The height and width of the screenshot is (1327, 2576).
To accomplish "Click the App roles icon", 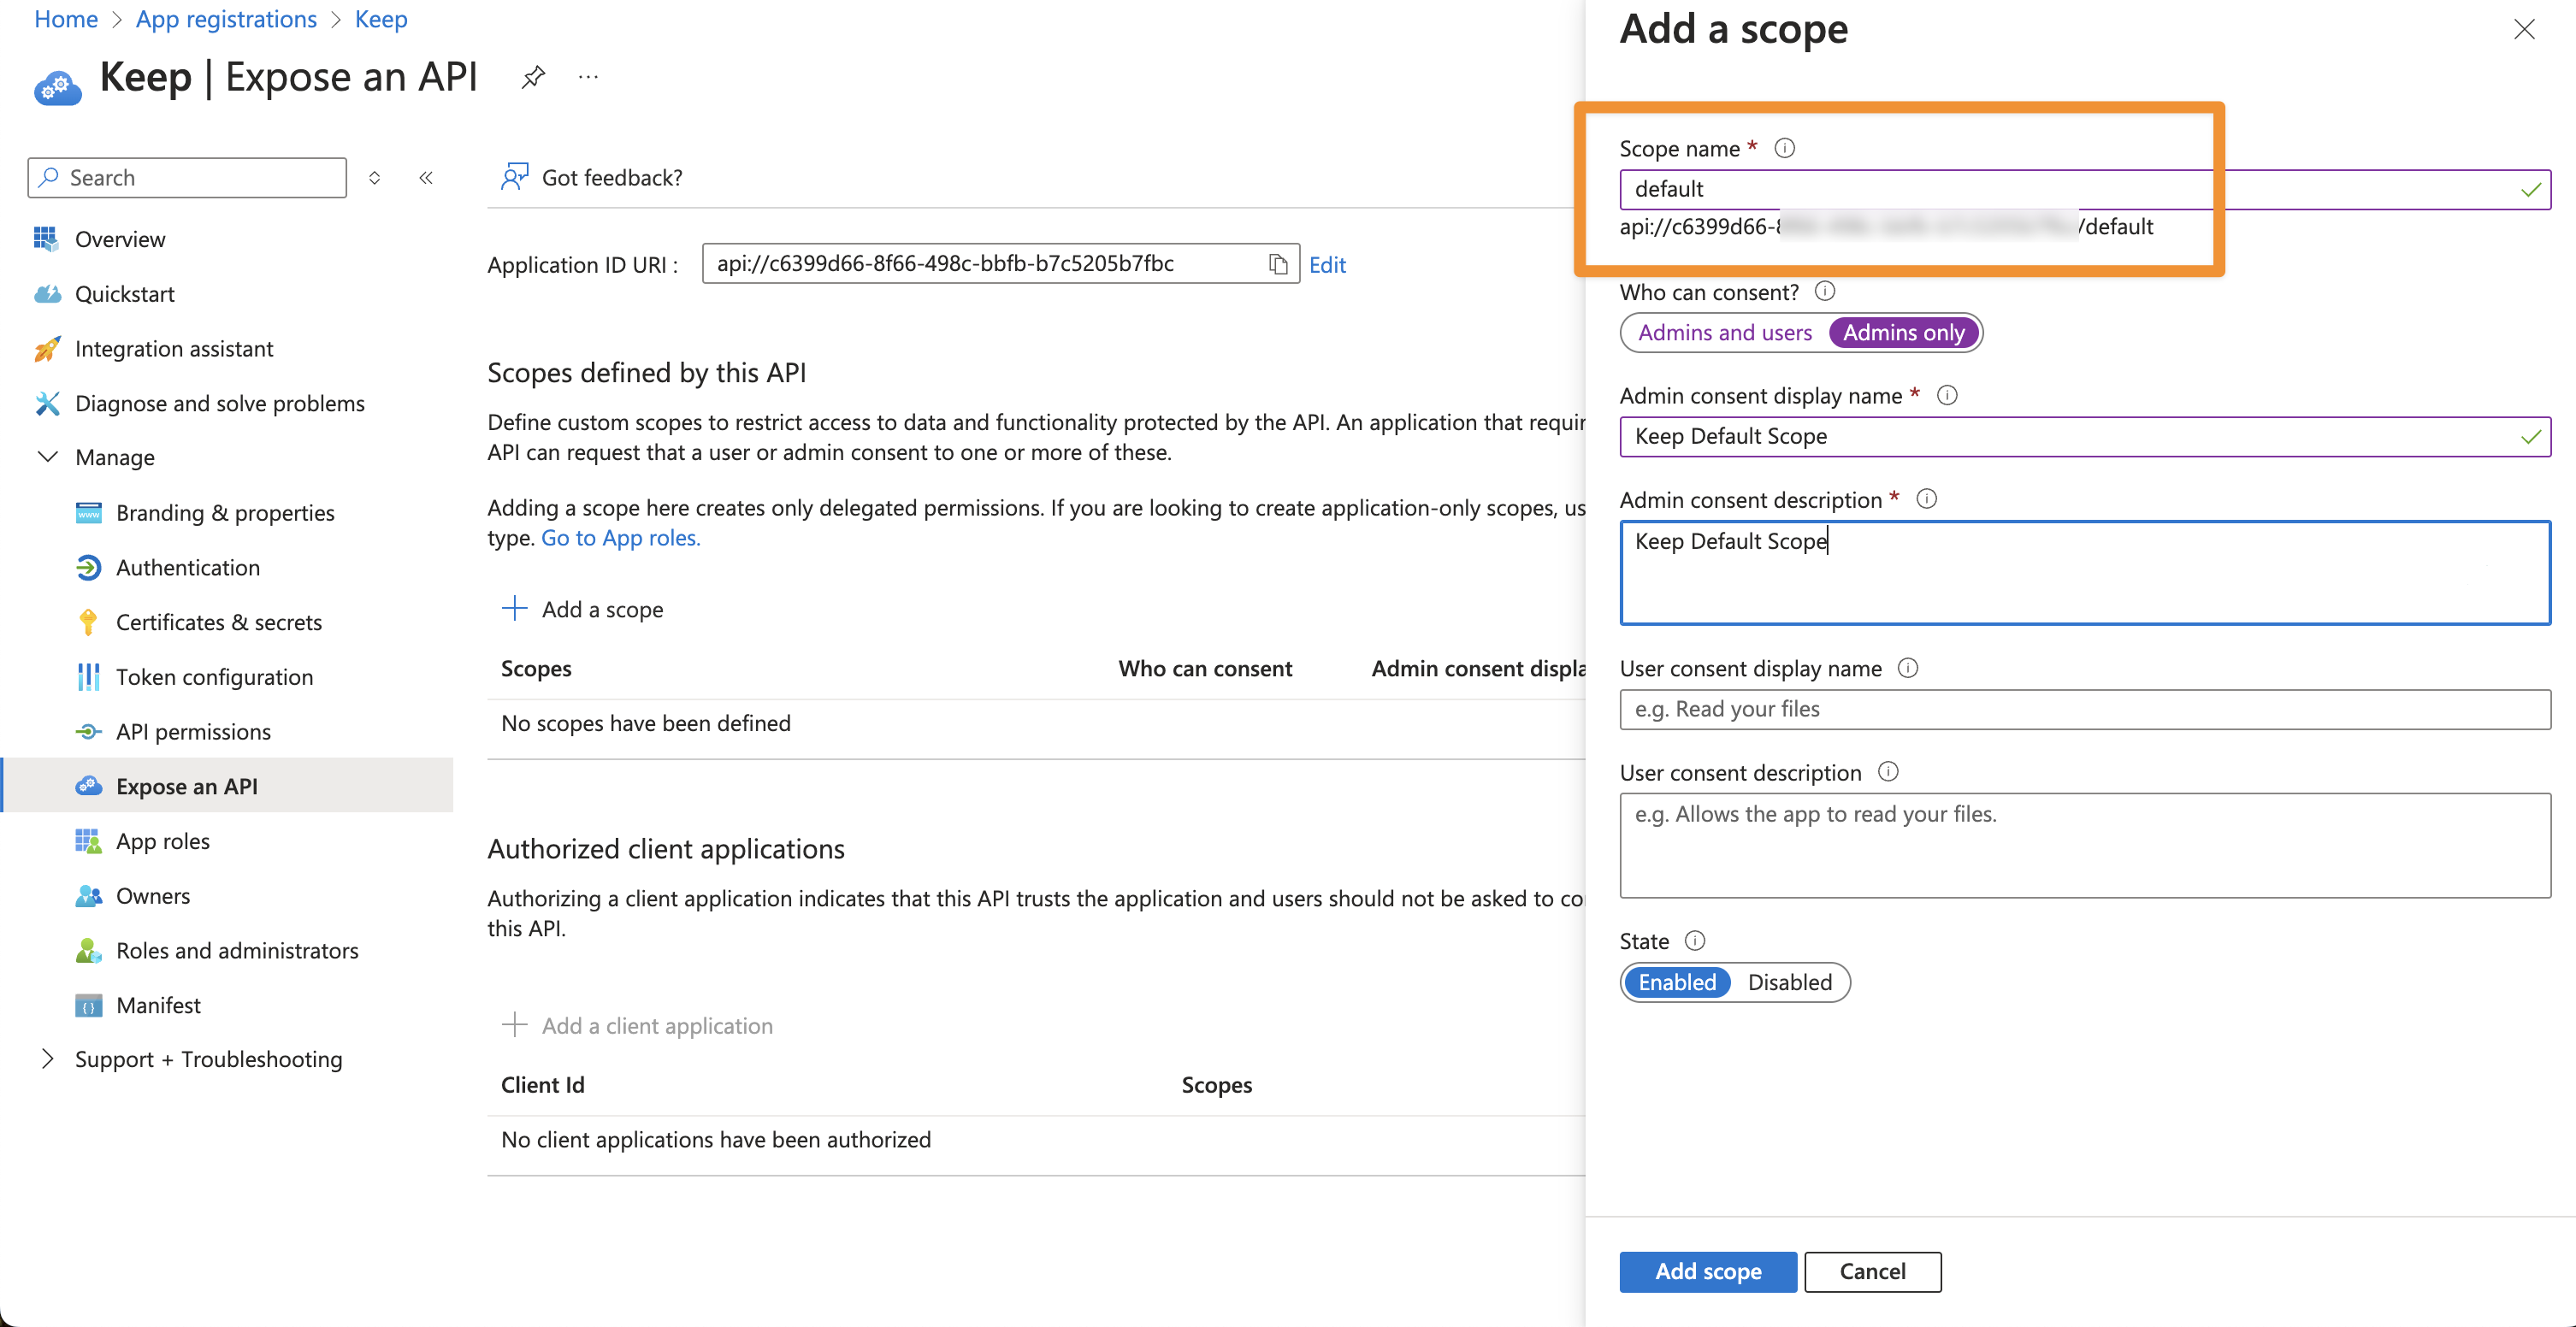I will pyautogui.click(x=88, y=841).
